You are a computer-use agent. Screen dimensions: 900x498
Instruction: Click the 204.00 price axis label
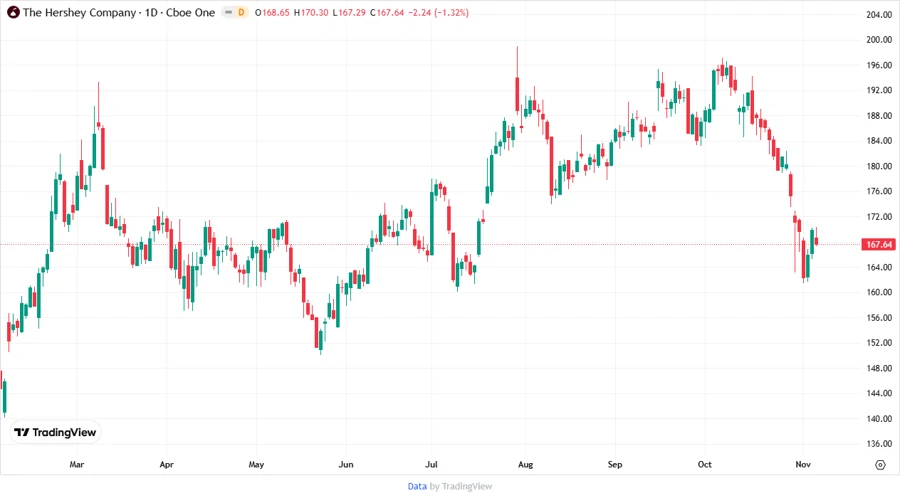[879, 15]
